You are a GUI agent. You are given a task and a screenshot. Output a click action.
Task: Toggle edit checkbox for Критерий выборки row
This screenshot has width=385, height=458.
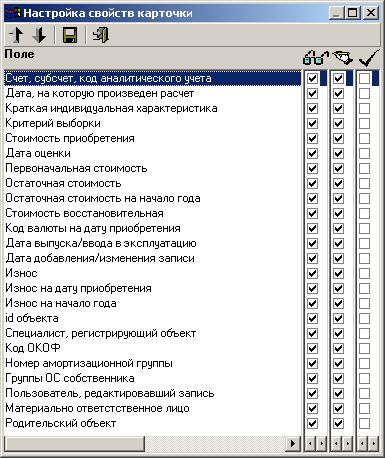click(x=338, y=124)
